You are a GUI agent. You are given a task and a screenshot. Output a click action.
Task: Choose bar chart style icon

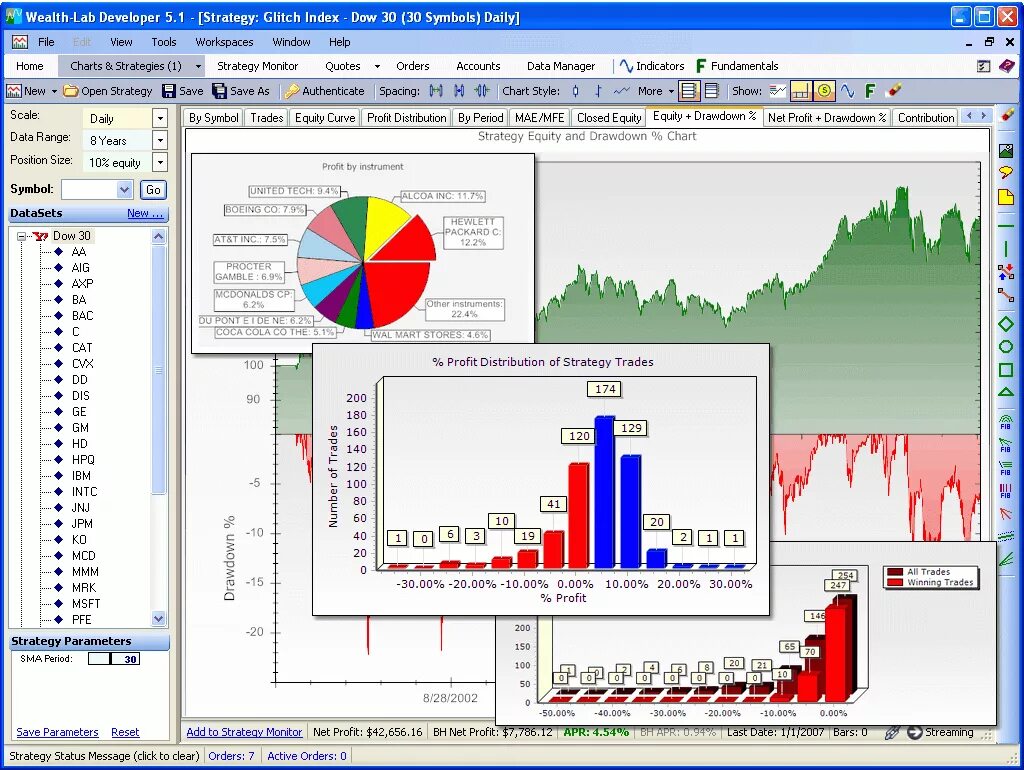tap(598, 91)
